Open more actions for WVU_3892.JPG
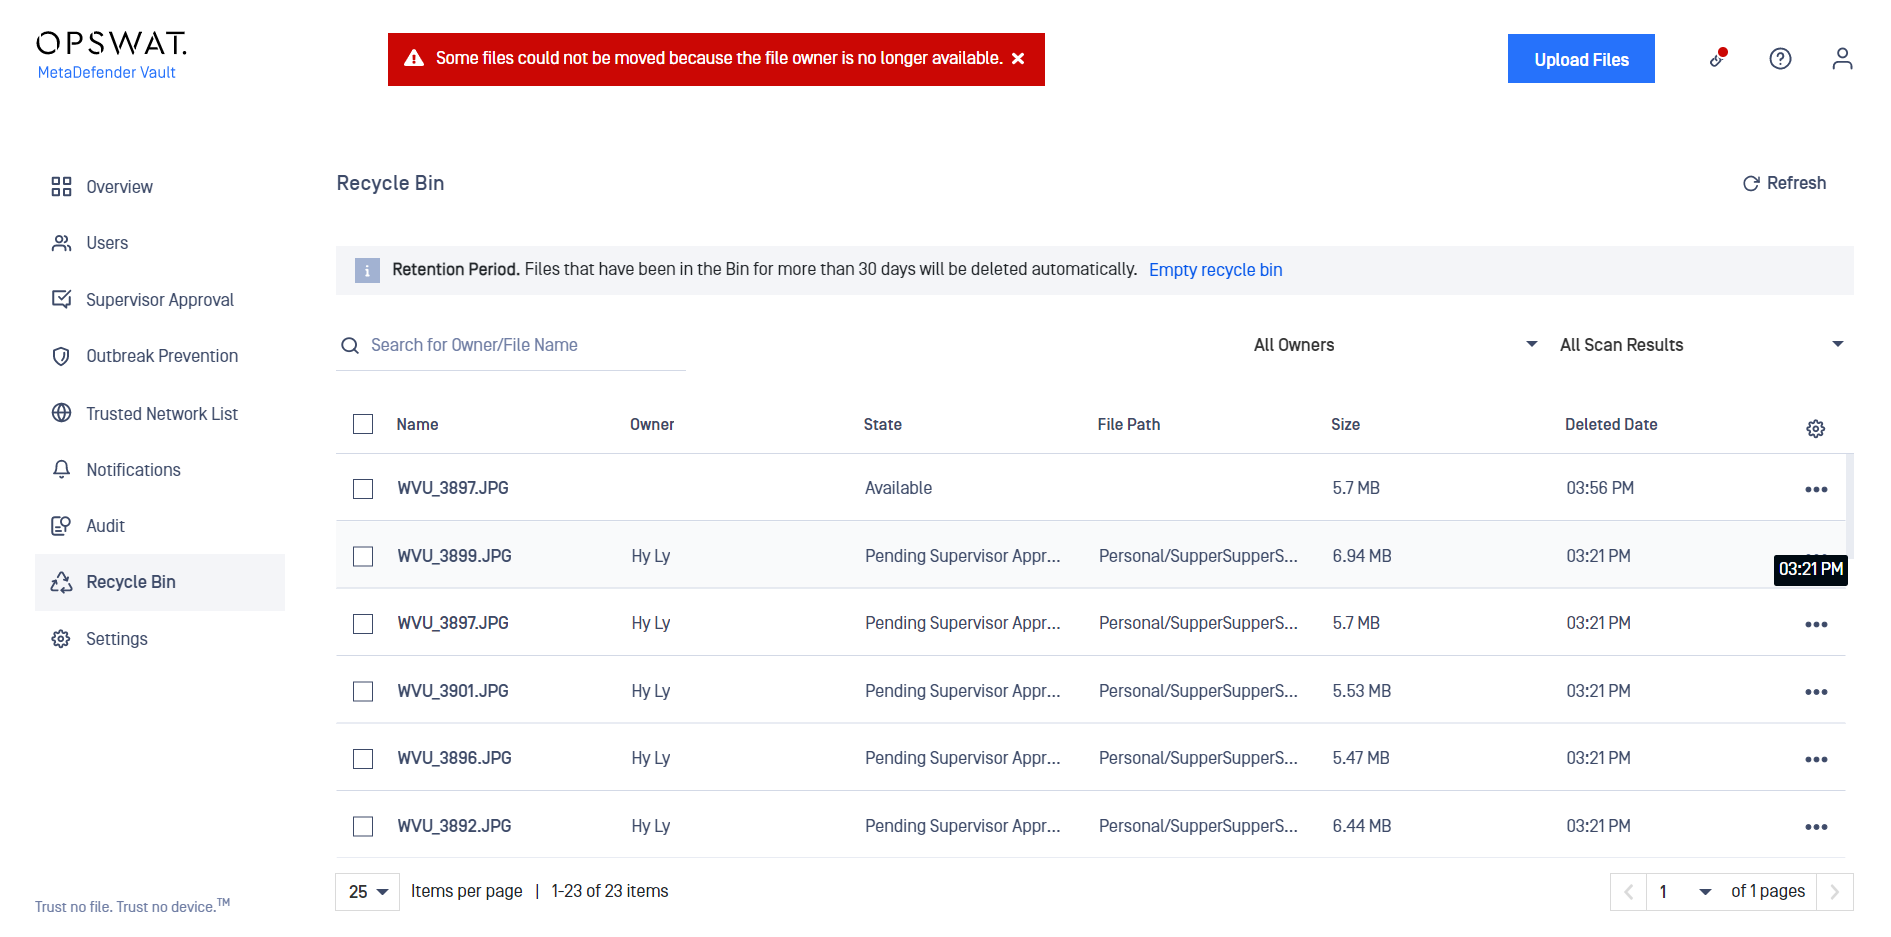The height and width of the screenshot is (937, 1891). pyautogui.click(x=1816, y=827)
